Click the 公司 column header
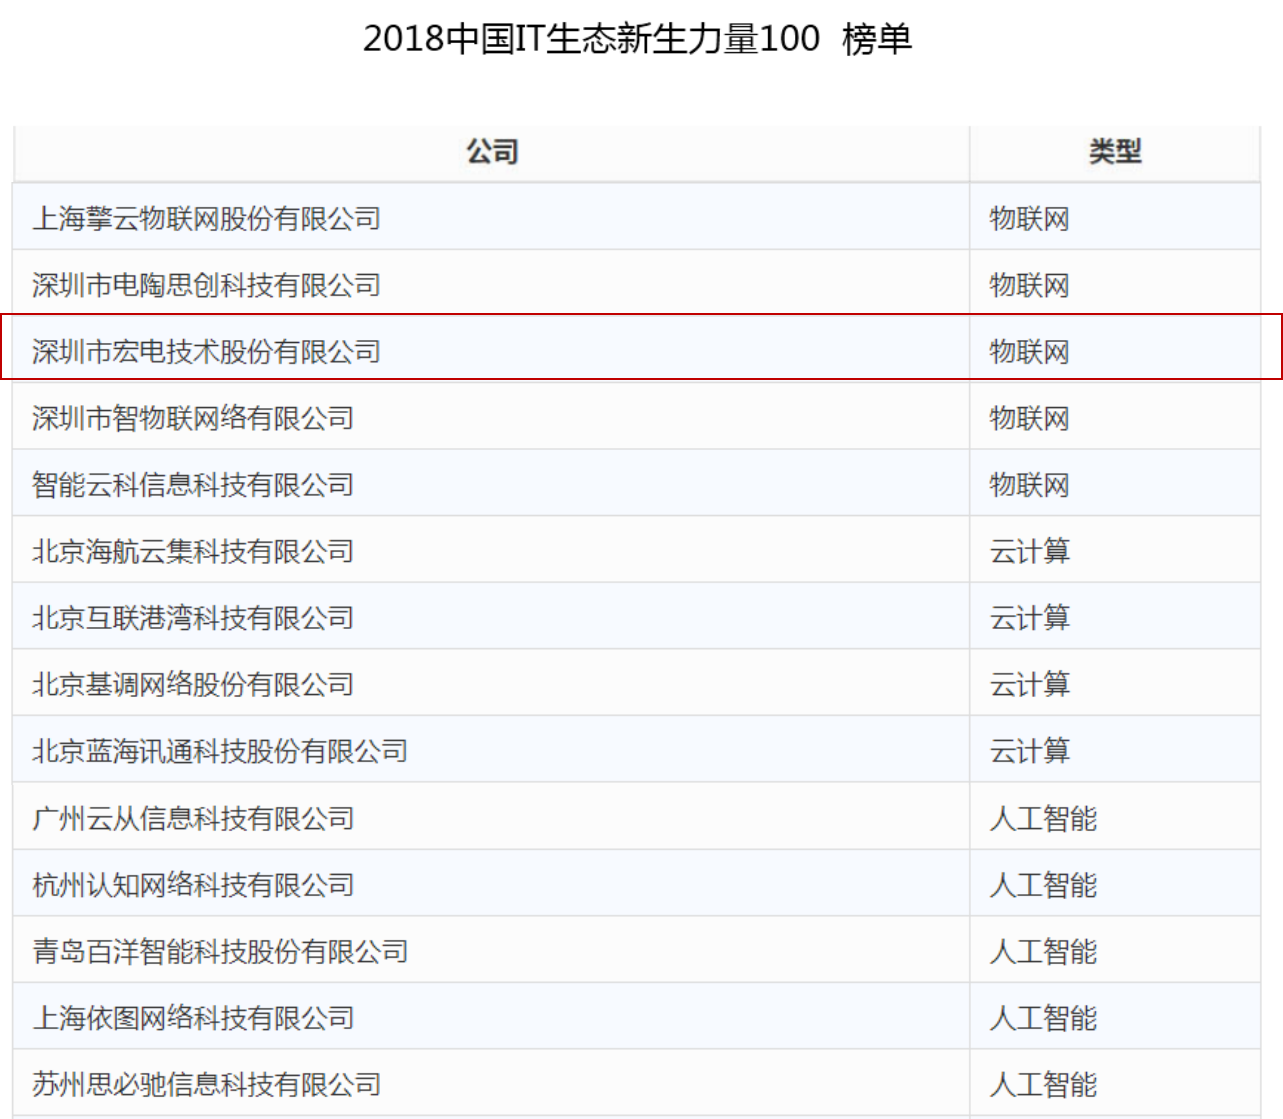1283x1119 pixels. (x=491, y=152)
